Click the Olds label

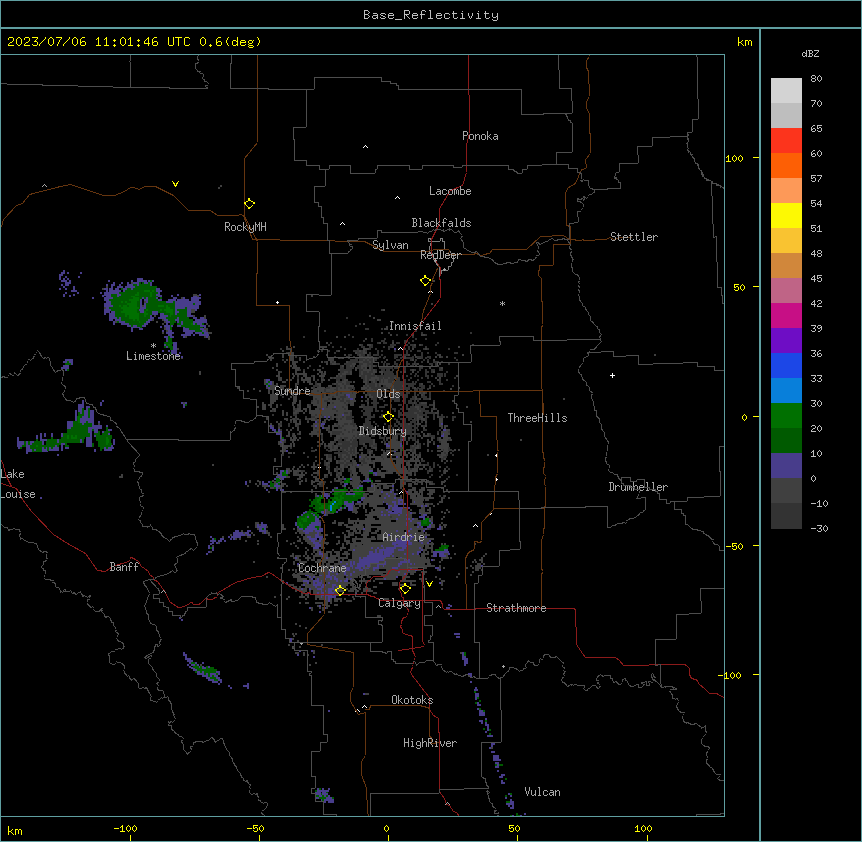pyautogui.click(x=388, y=394)
